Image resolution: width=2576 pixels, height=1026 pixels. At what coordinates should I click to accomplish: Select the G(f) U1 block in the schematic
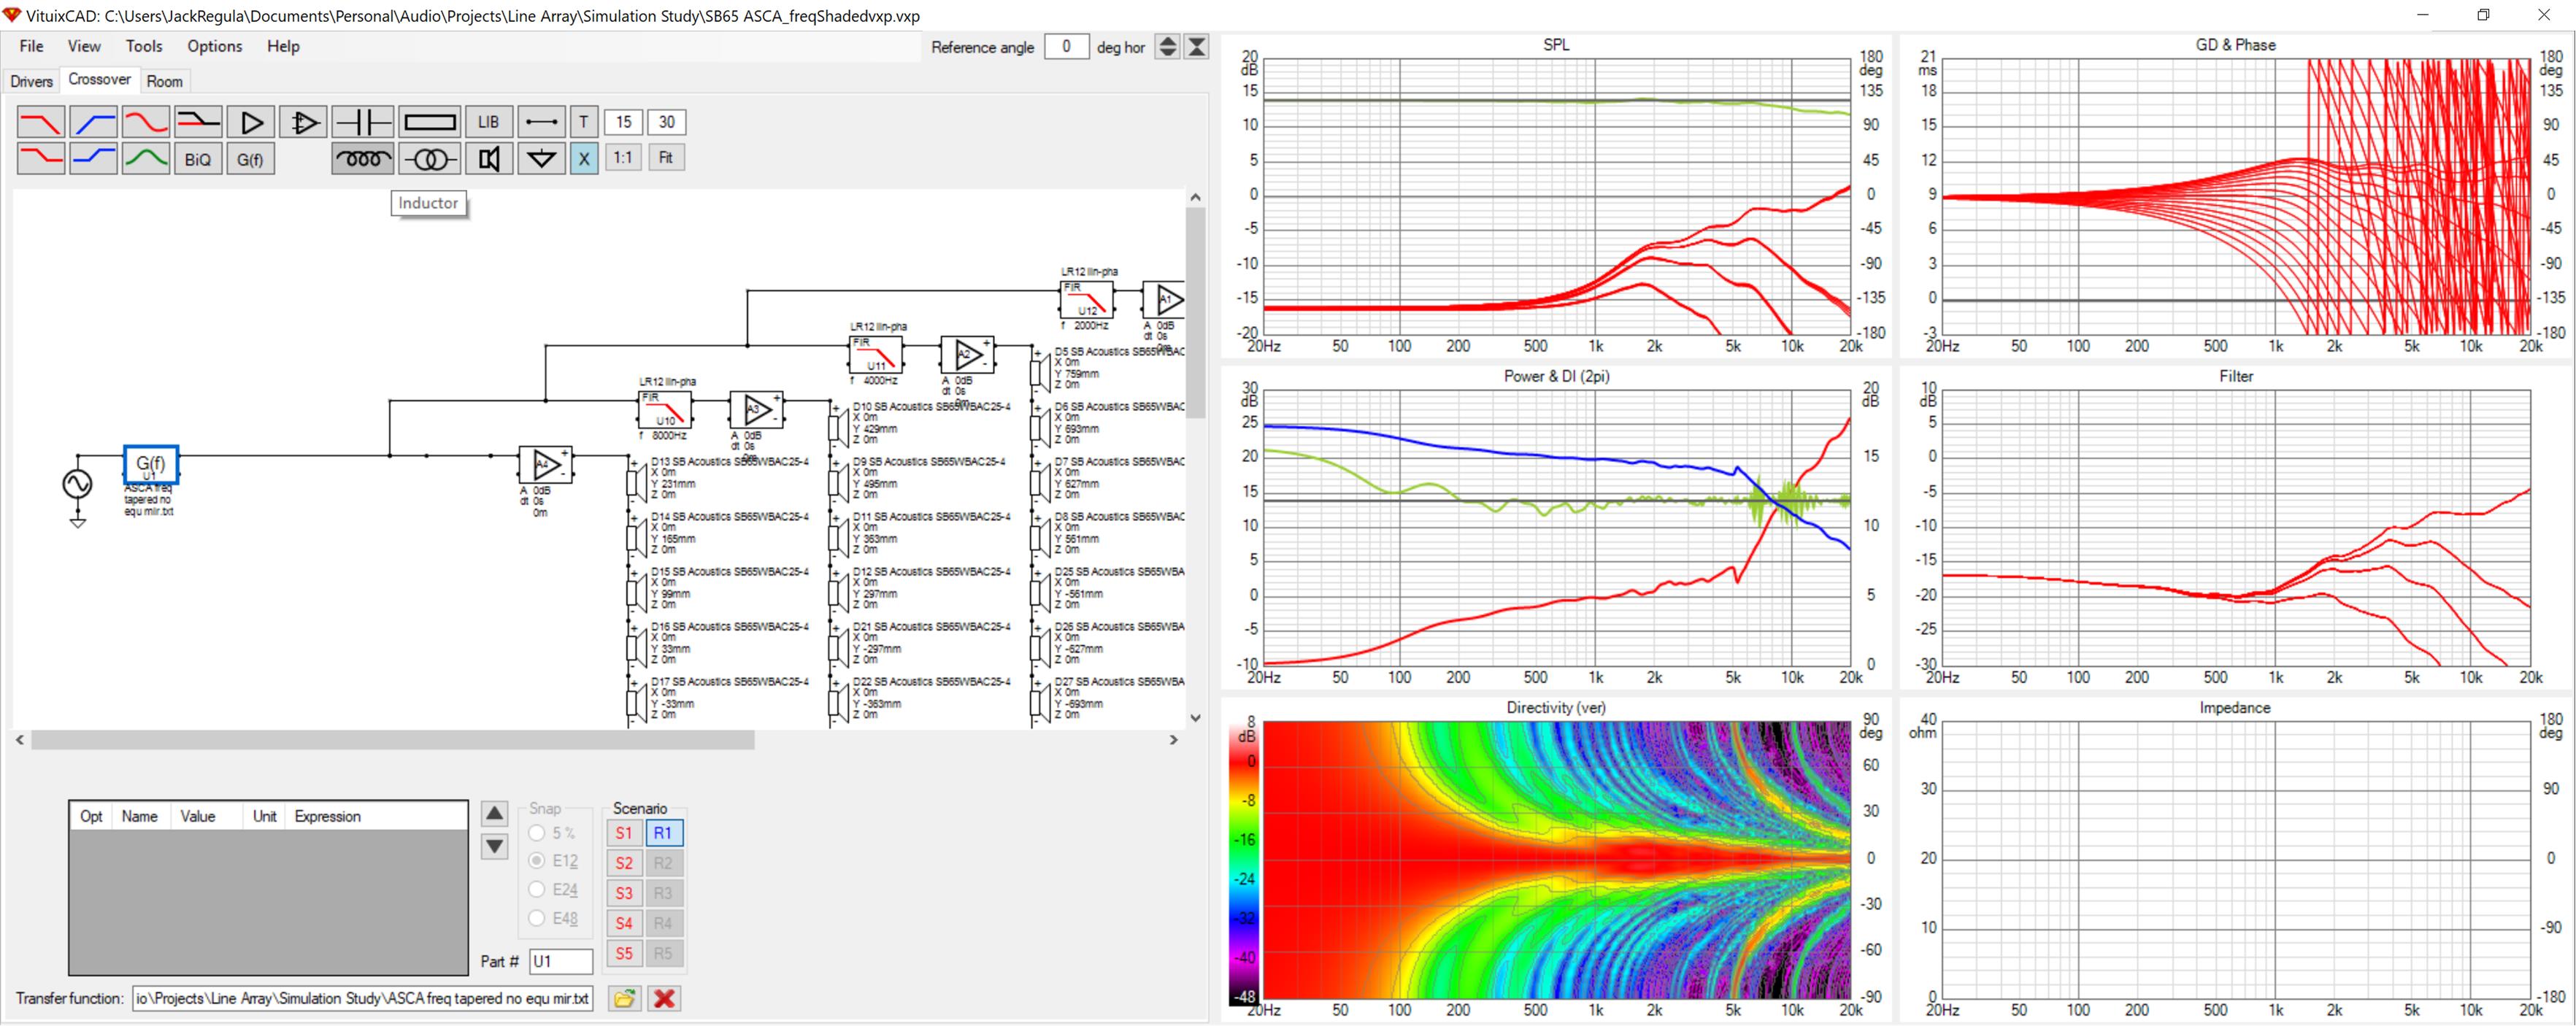click(x=151, y=465)
